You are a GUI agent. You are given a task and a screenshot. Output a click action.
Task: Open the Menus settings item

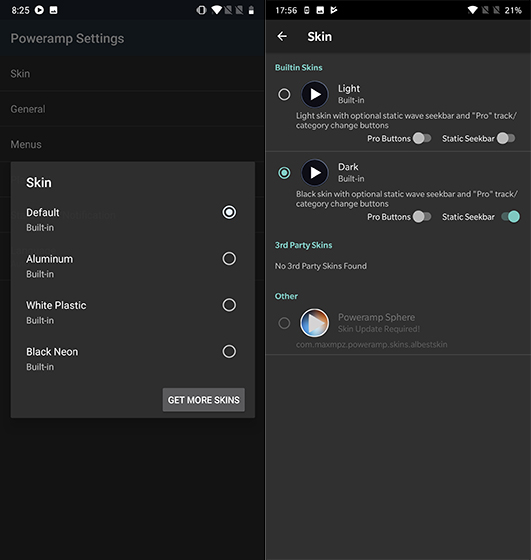(132, 144)
